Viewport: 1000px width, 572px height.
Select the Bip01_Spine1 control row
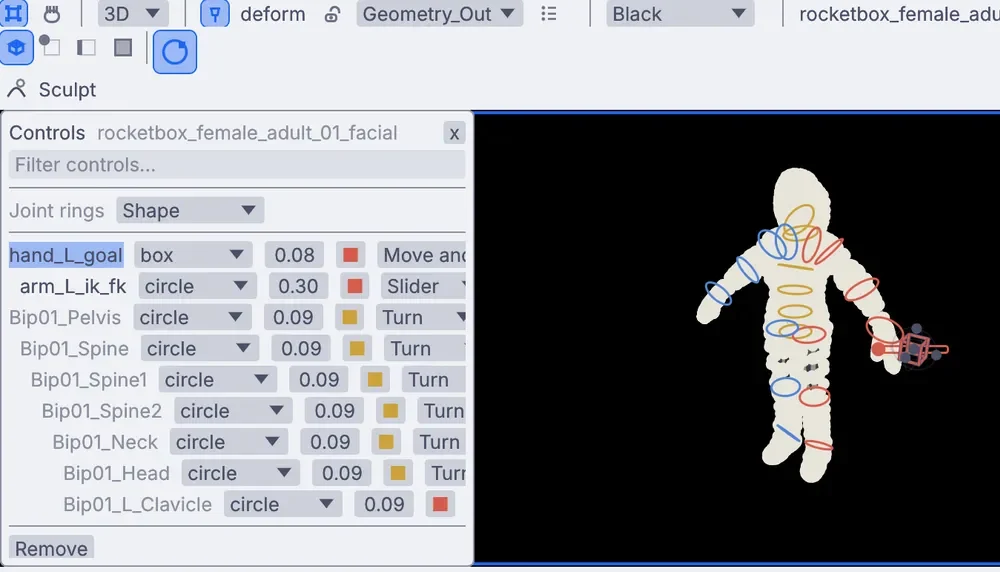pyautogui.click(x=89, y=380)
